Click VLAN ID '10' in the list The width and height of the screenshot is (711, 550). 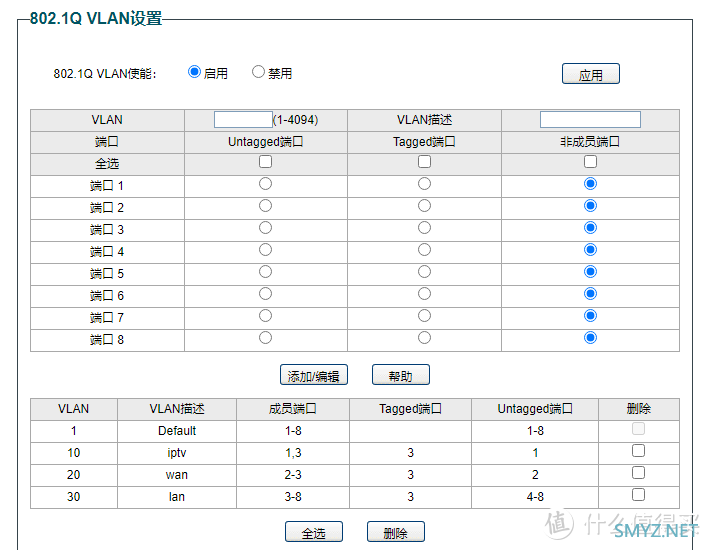click(x=73, y=453)
